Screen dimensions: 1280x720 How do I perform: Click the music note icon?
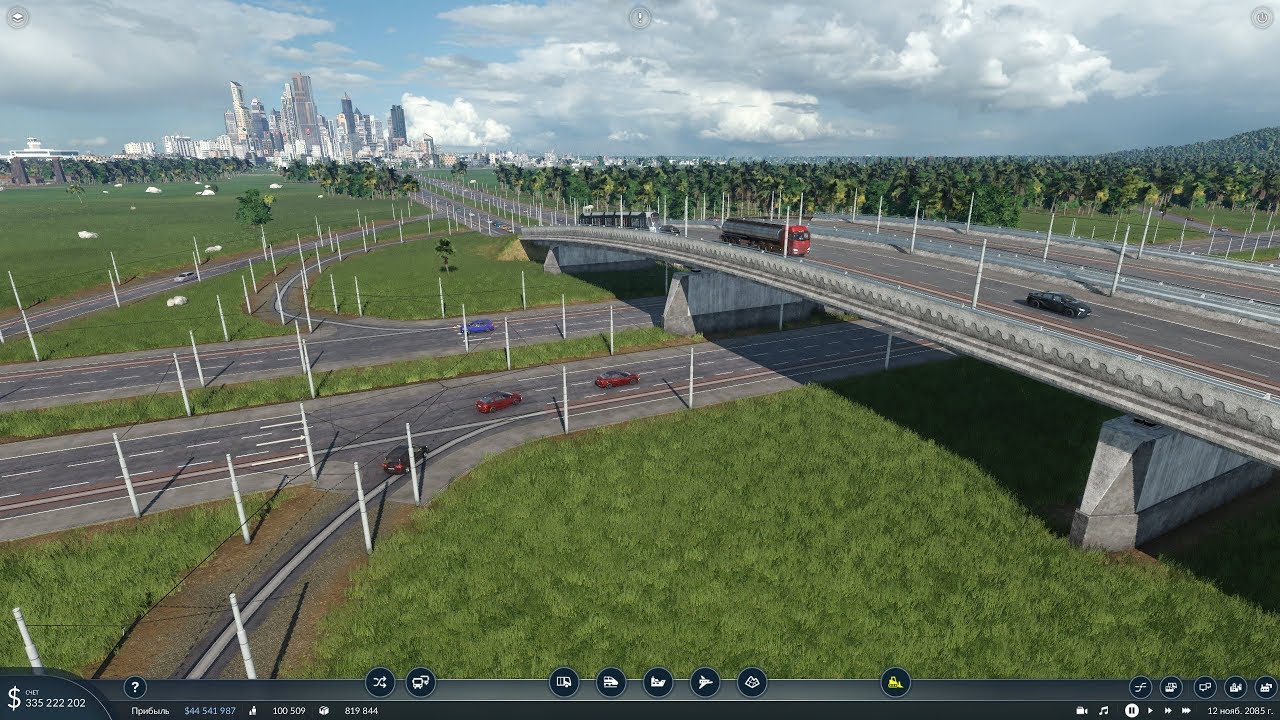coord(1103,710)
